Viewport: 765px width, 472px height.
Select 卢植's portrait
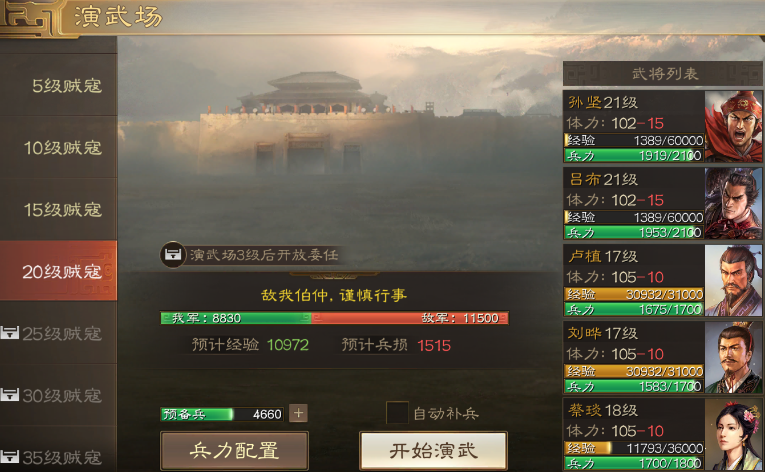pyautogui.click(x=733, y=281)
